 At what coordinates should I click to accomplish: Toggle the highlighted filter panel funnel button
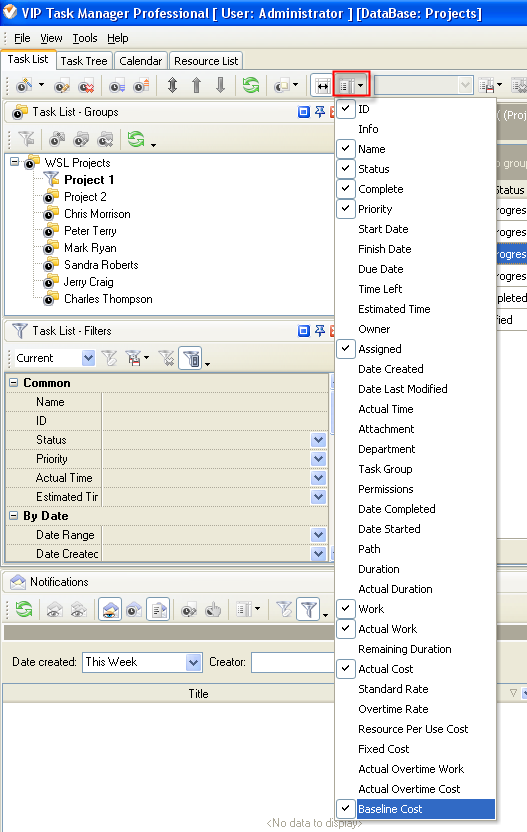[192, 358]
